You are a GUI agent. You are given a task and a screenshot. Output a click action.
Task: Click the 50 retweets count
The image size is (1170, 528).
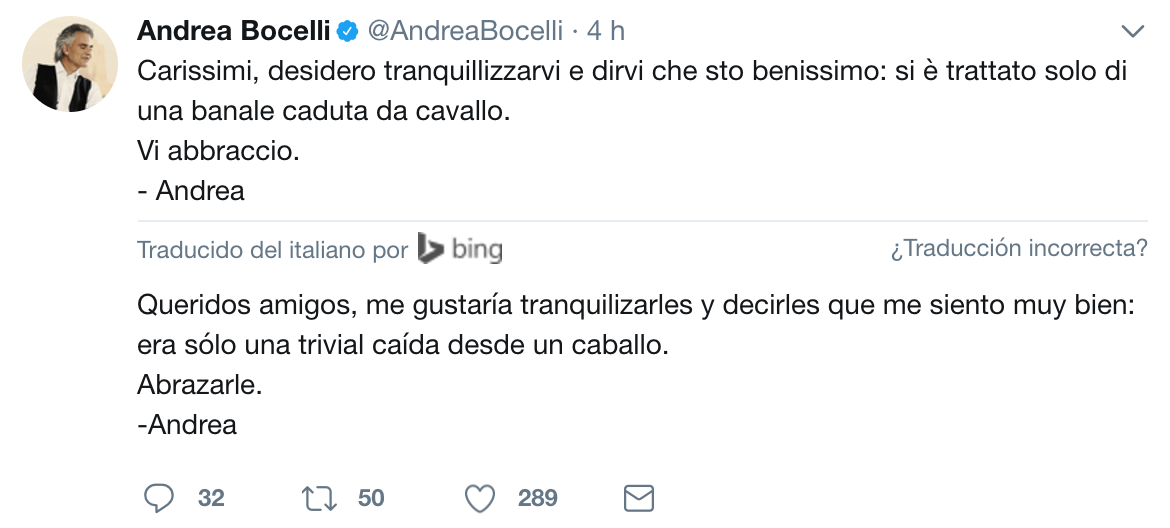click(371, 498)
